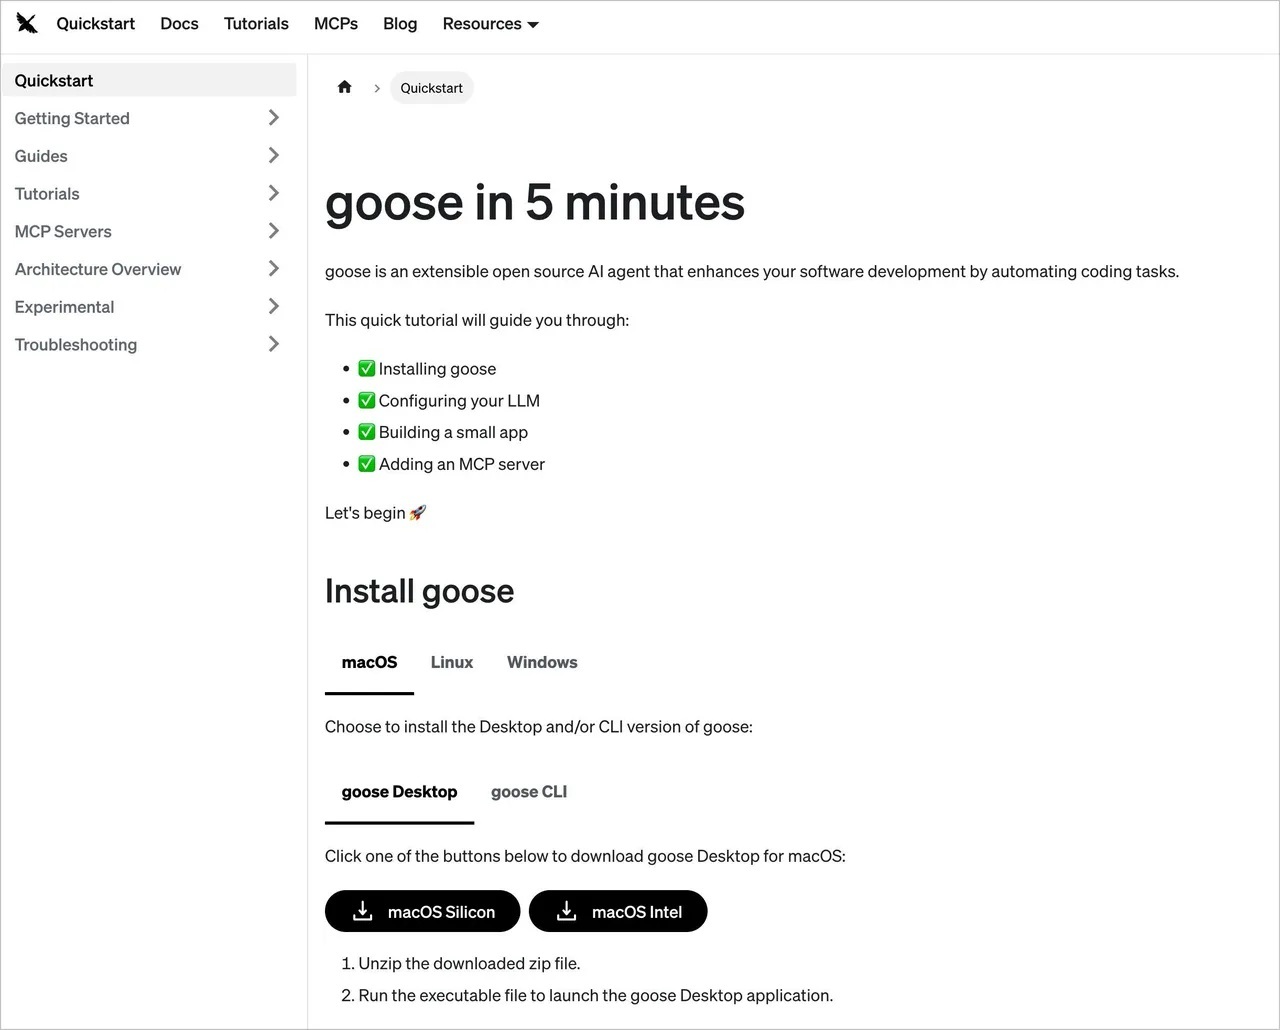Viewport: 1280px width, 1030px height.
Task: Select the goose CLI tab
Action: 529,792
